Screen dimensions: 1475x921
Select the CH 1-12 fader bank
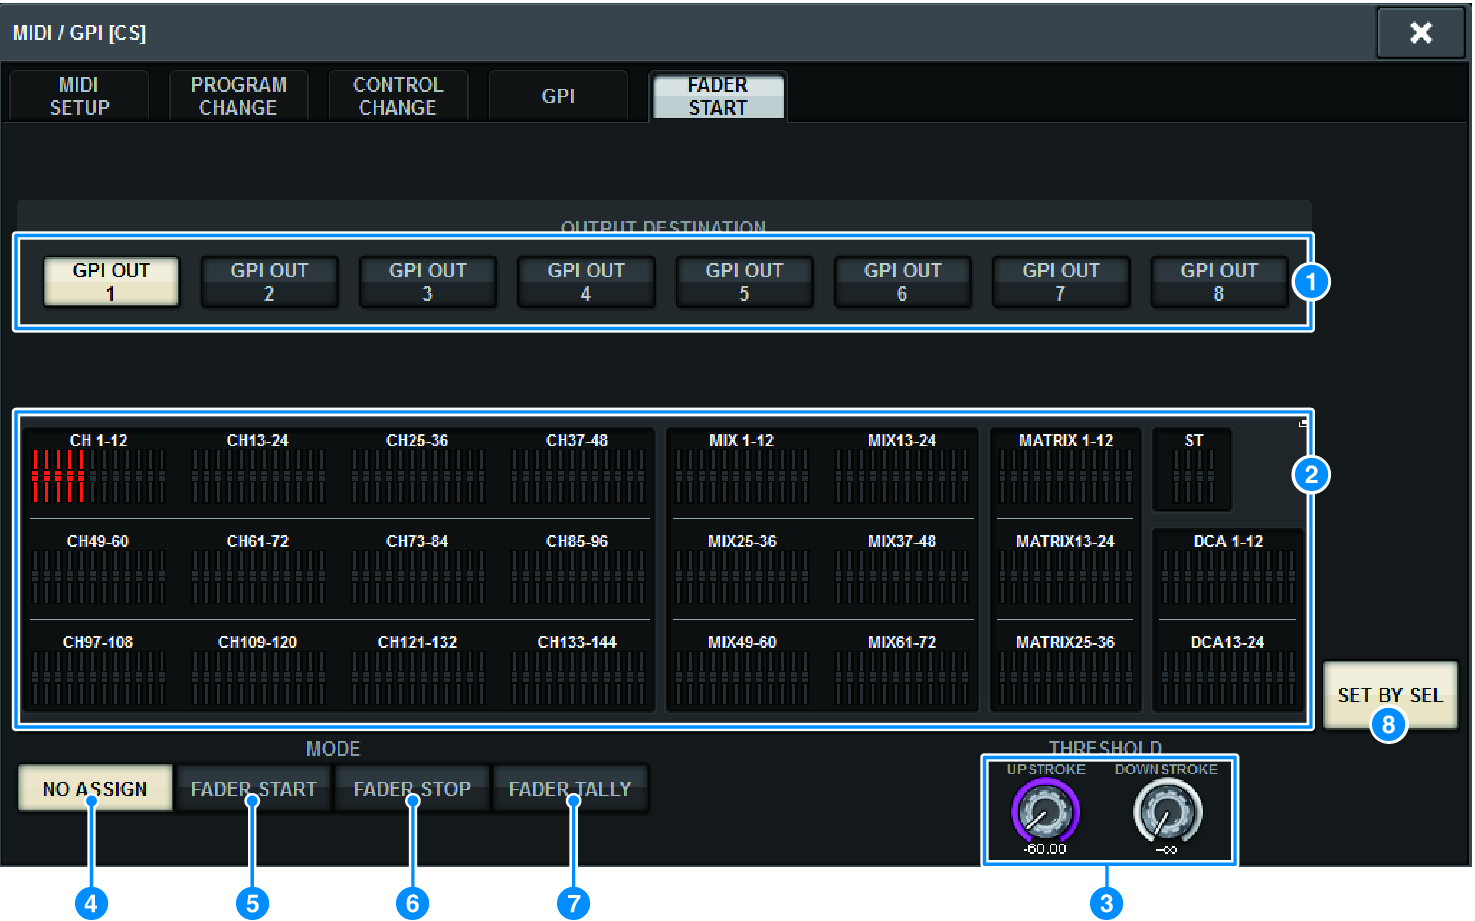(98, 468)
